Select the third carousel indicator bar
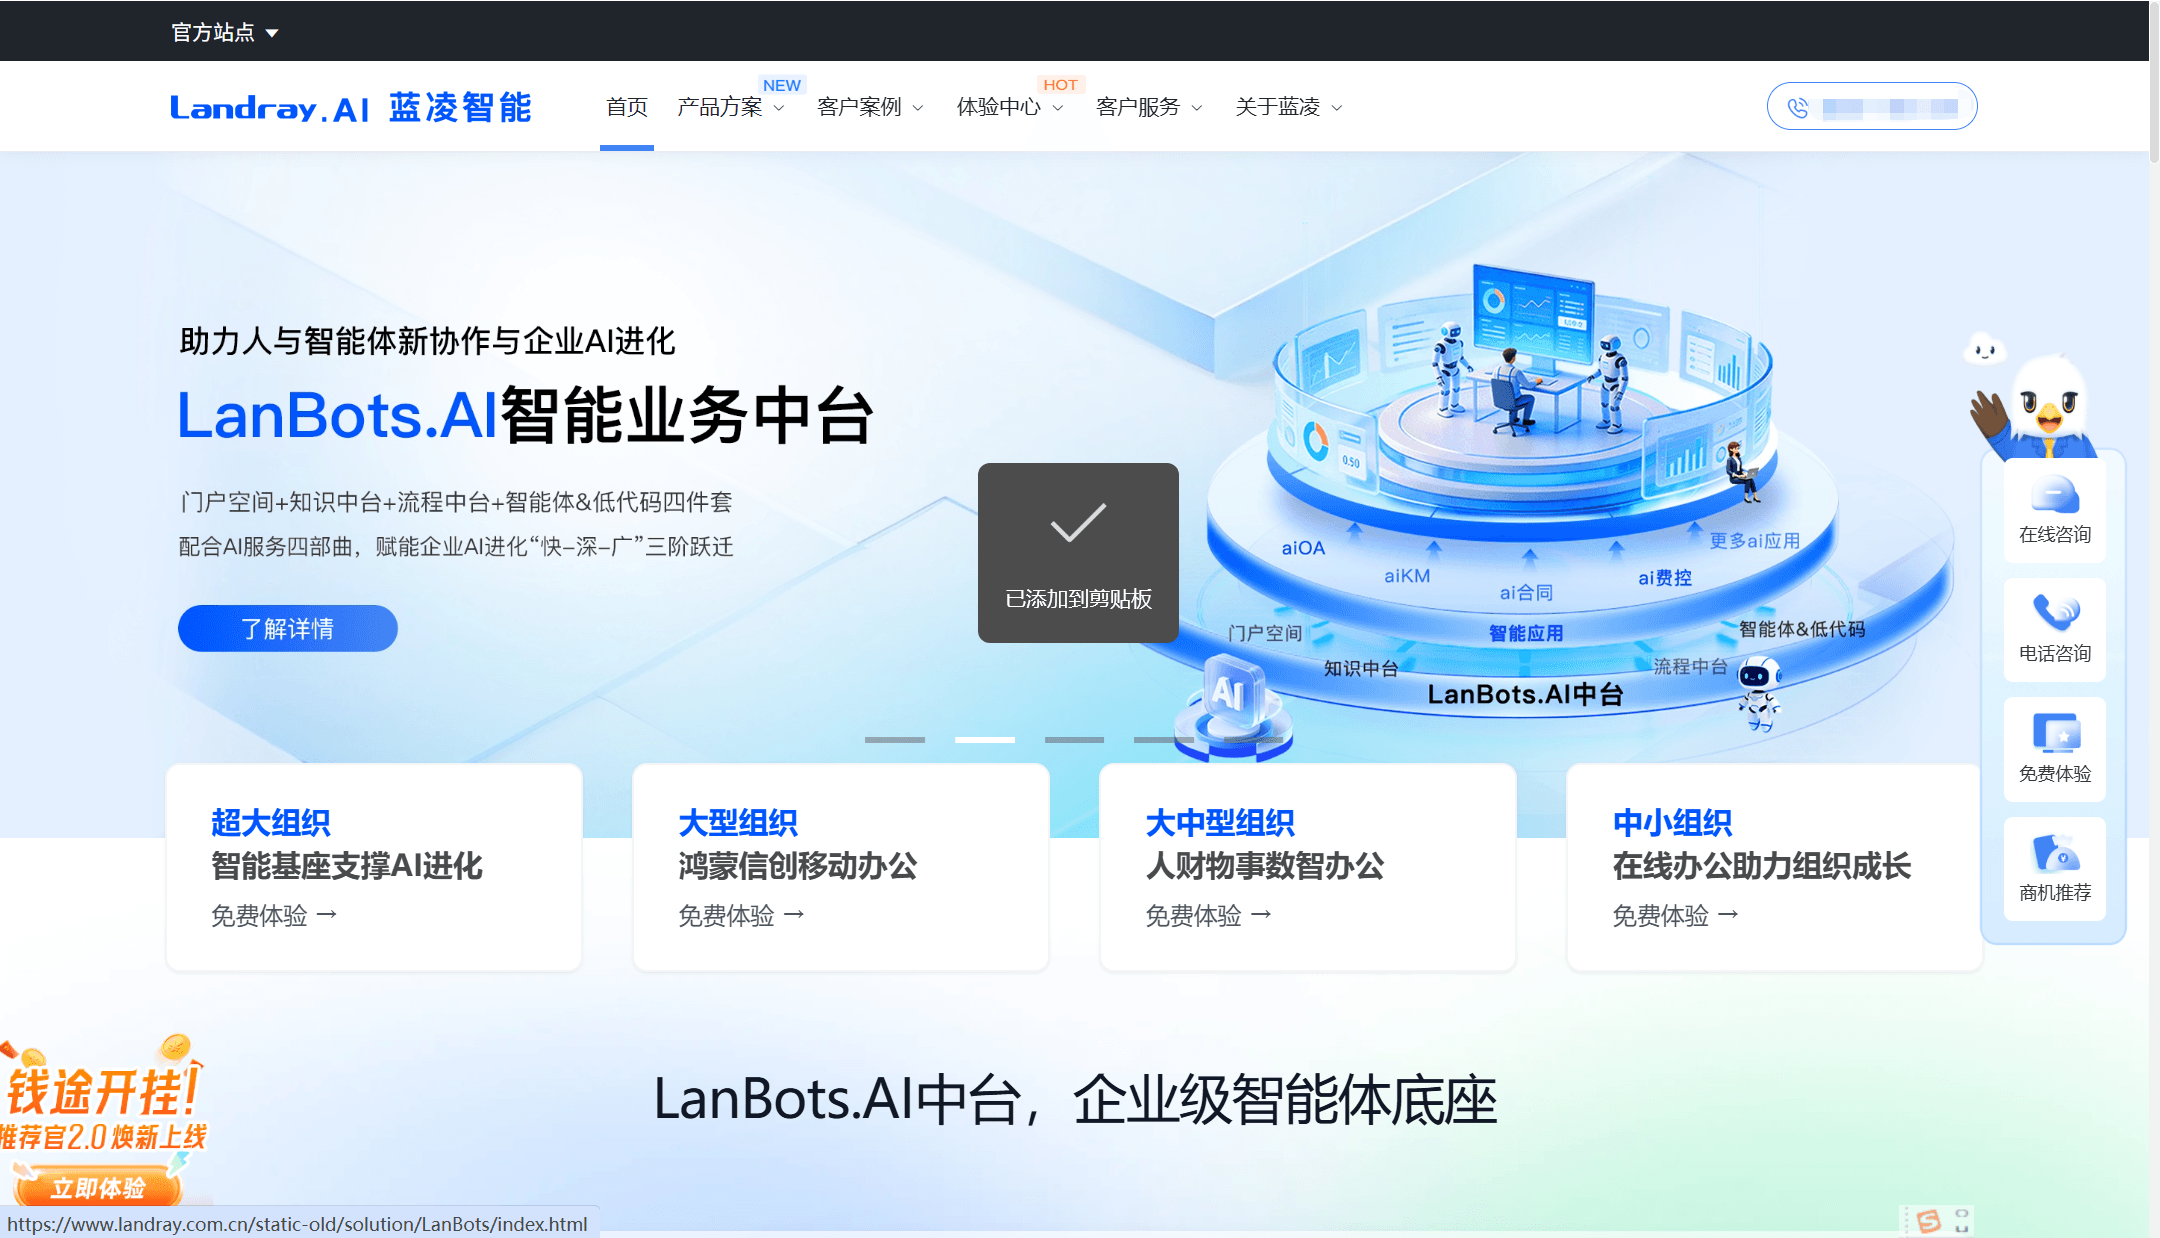The width and height of the screenshot is (2160, 1238). (1074, 740)
